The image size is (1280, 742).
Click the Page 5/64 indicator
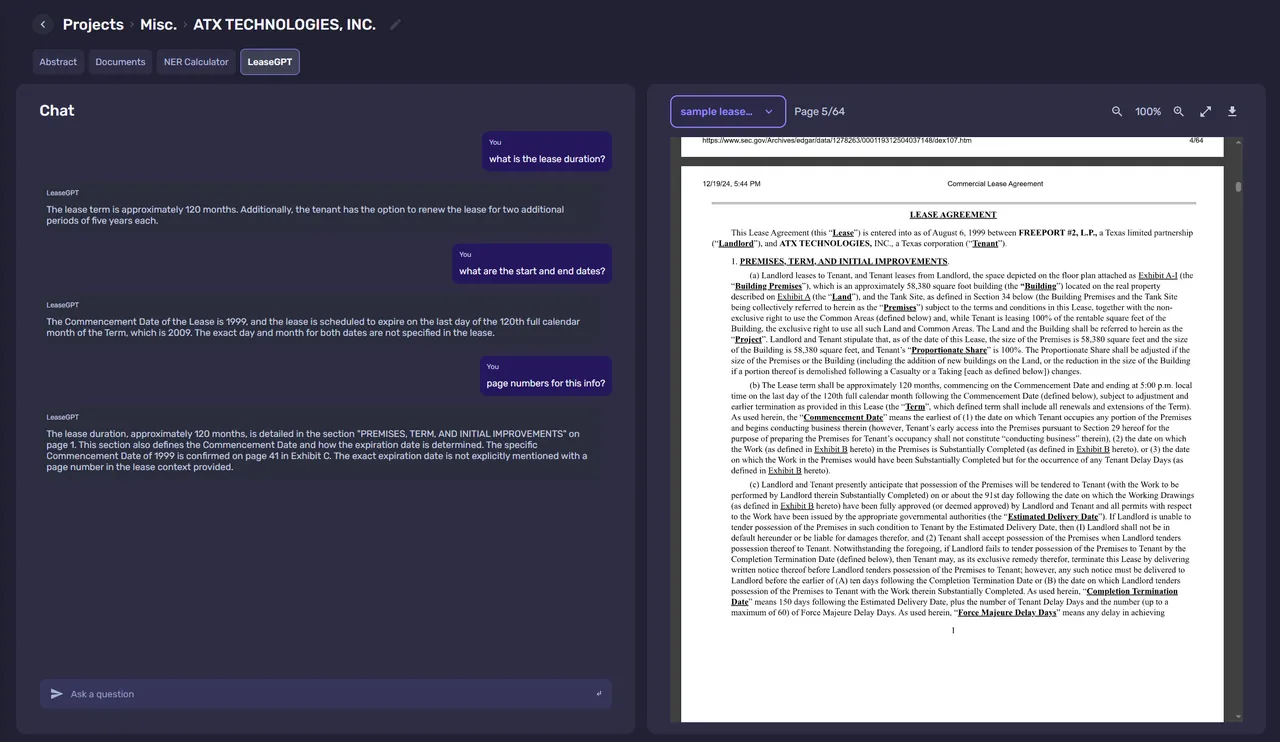tap(819, 112)
